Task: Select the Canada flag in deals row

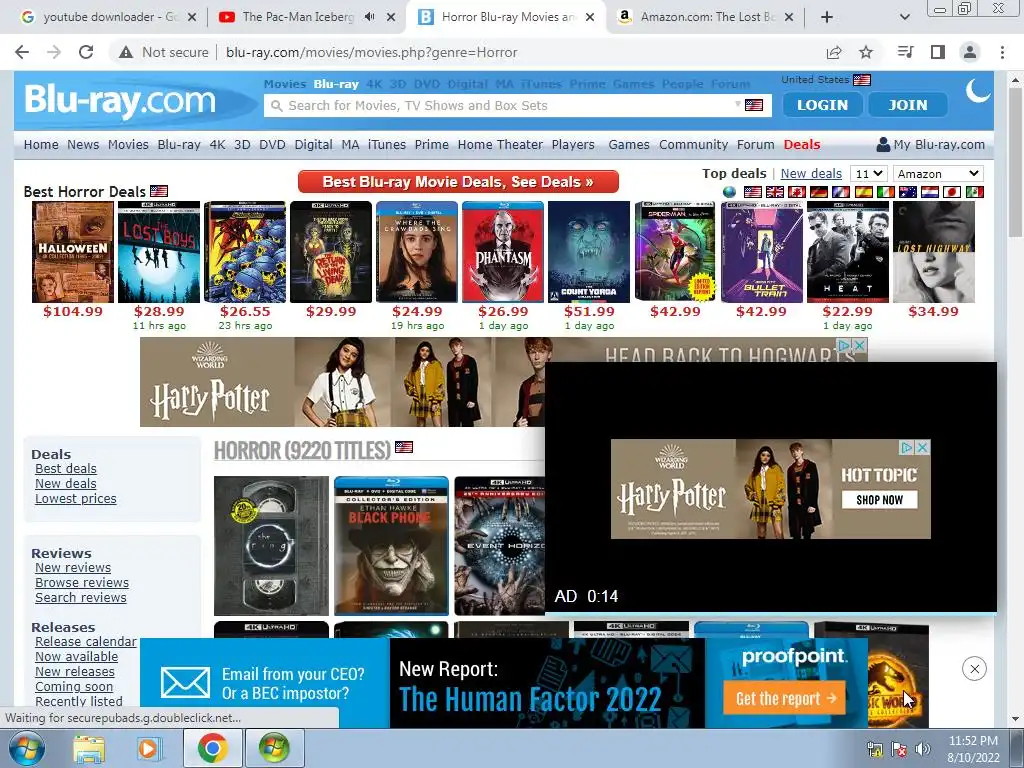Action: [797, 192]
